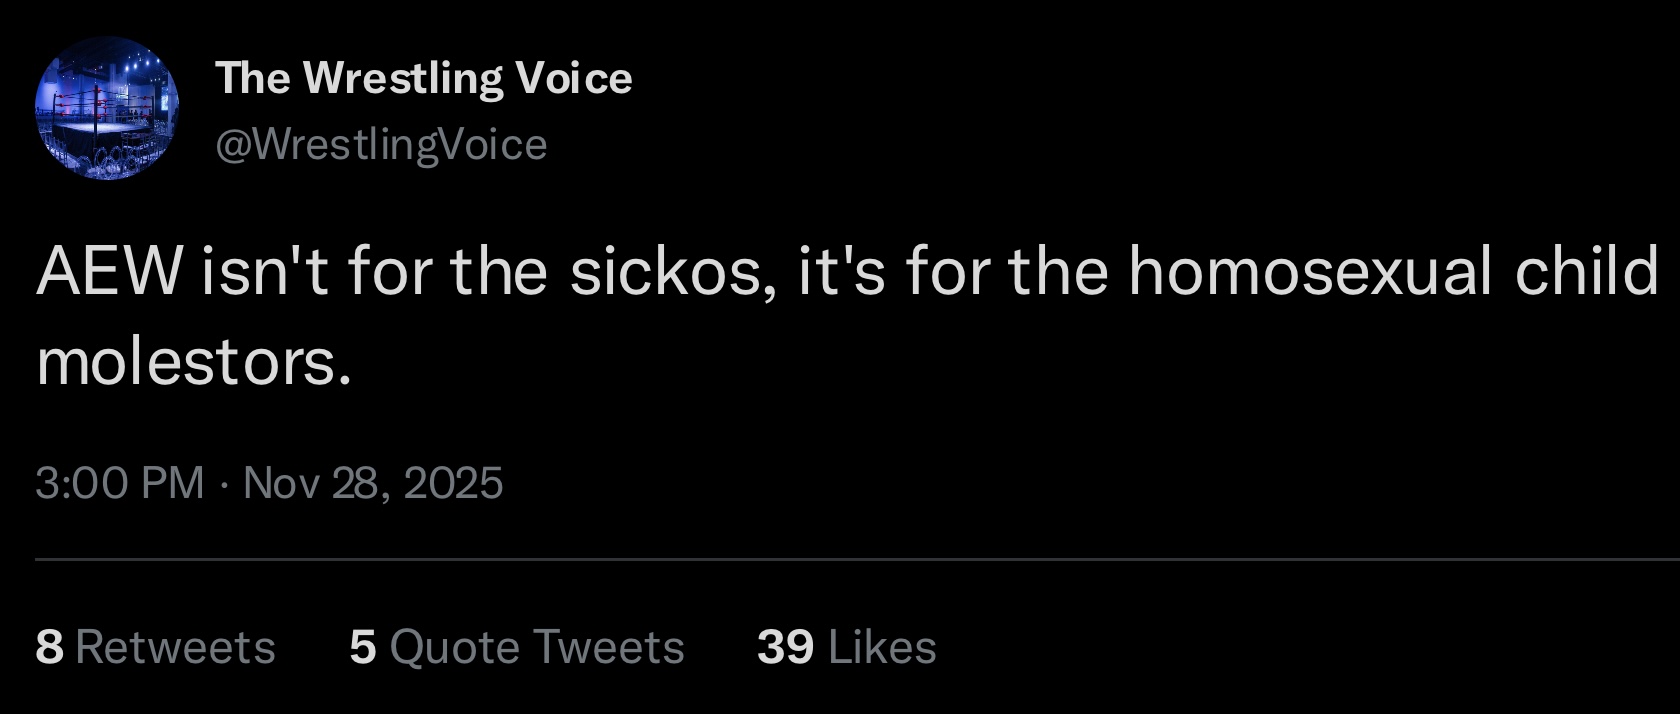Show the 39 Likes list
1680x714 pixels.
(846, 647)
